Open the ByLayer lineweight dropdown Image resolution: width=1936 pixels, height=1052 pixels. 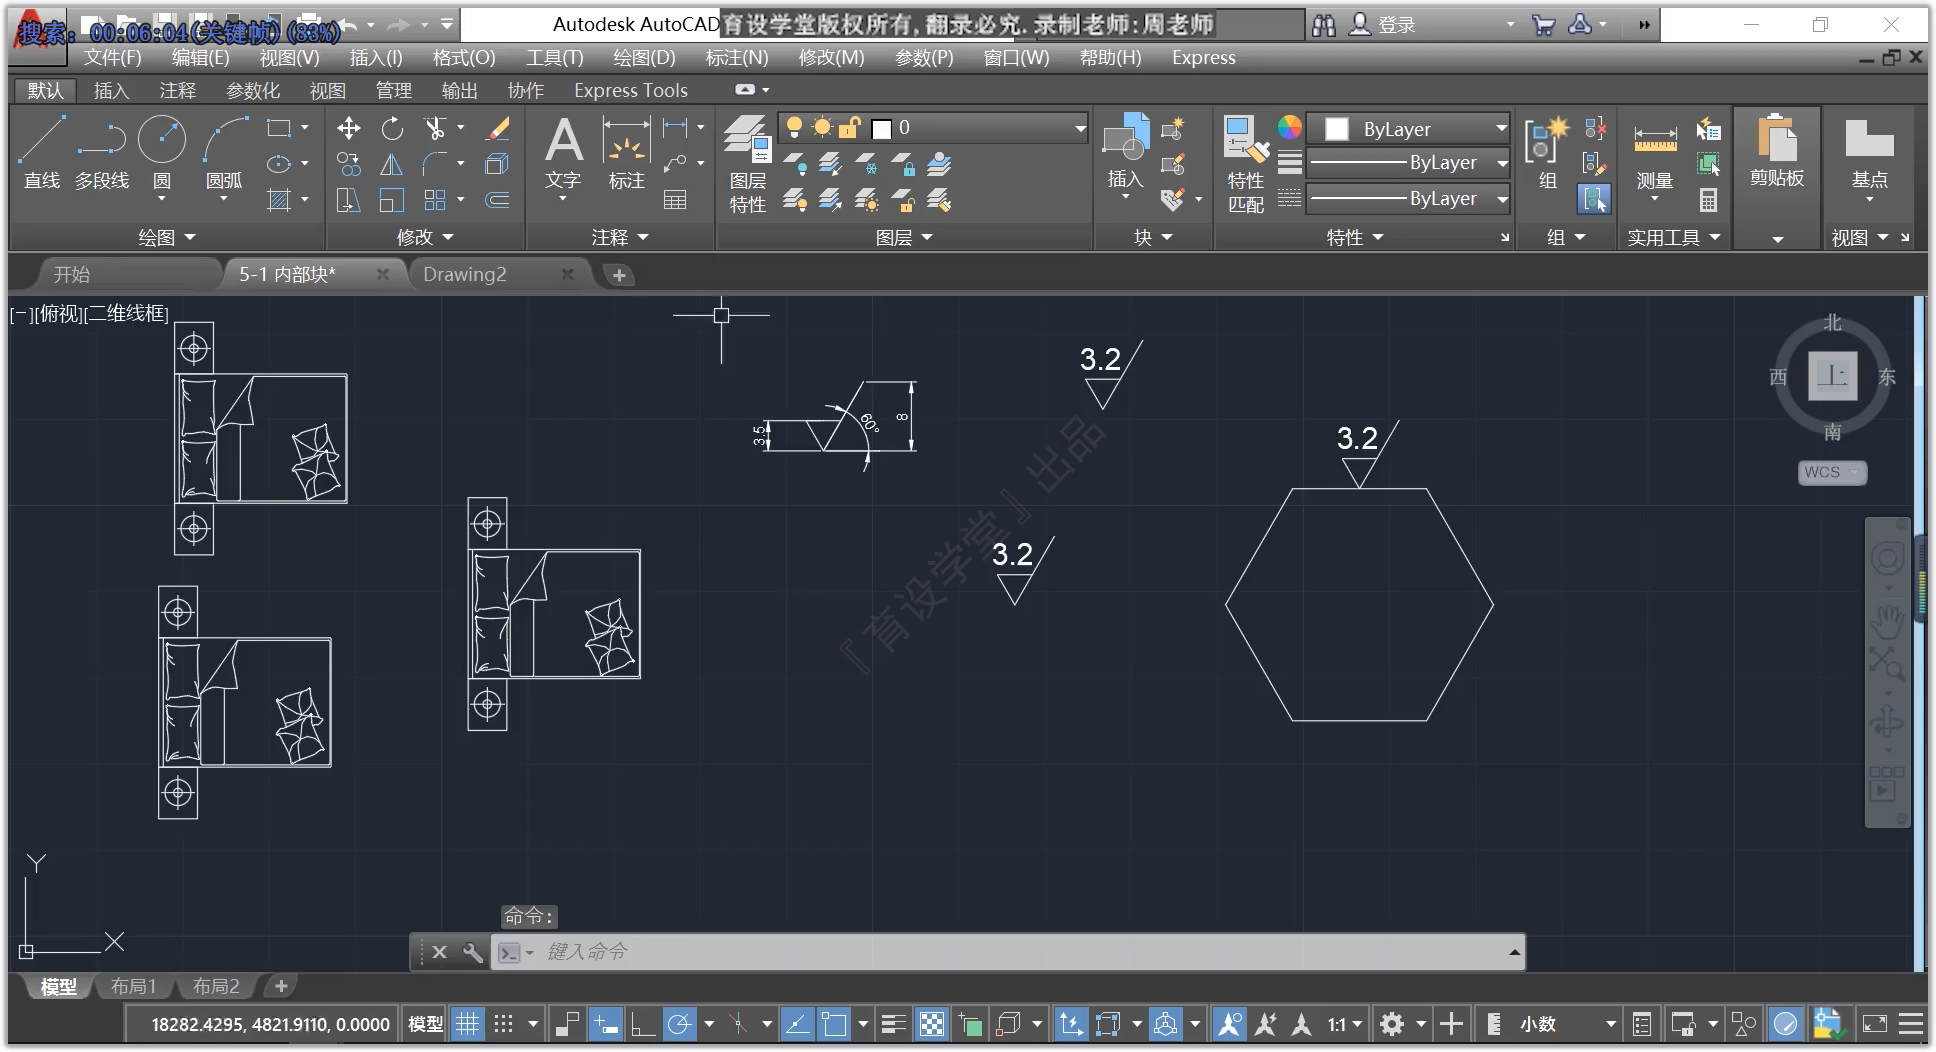[x=1501, y=163]
